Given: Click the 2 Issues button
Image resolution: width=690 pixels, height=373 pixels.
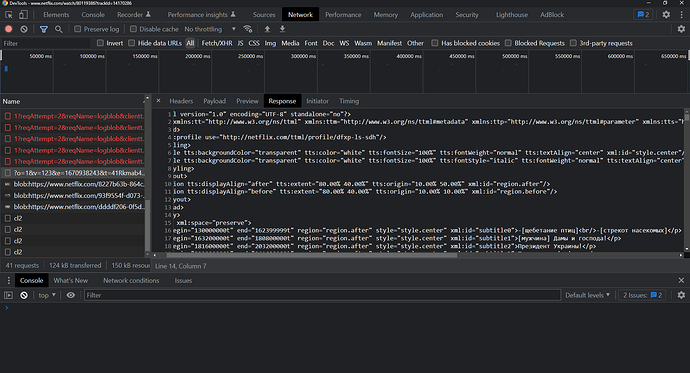Looking at the screenshot, I should 642,295.
